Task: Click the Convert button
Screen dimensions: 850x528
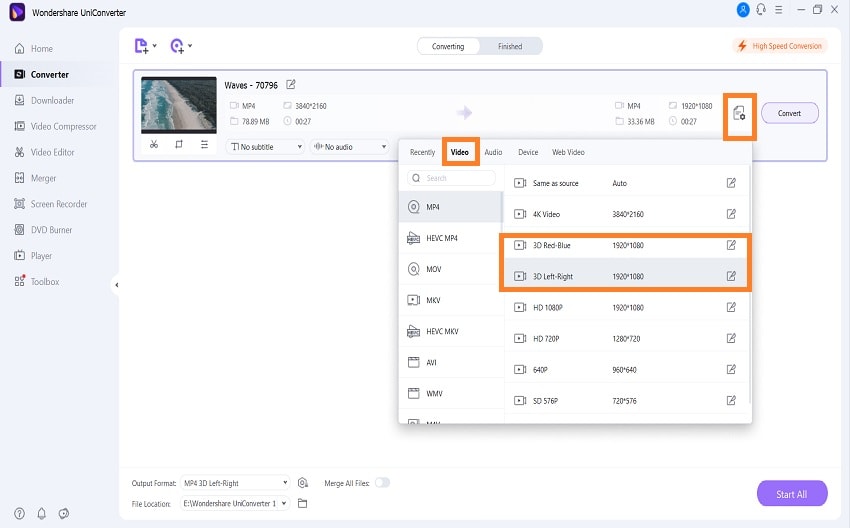Action: (x=790, y=113)
